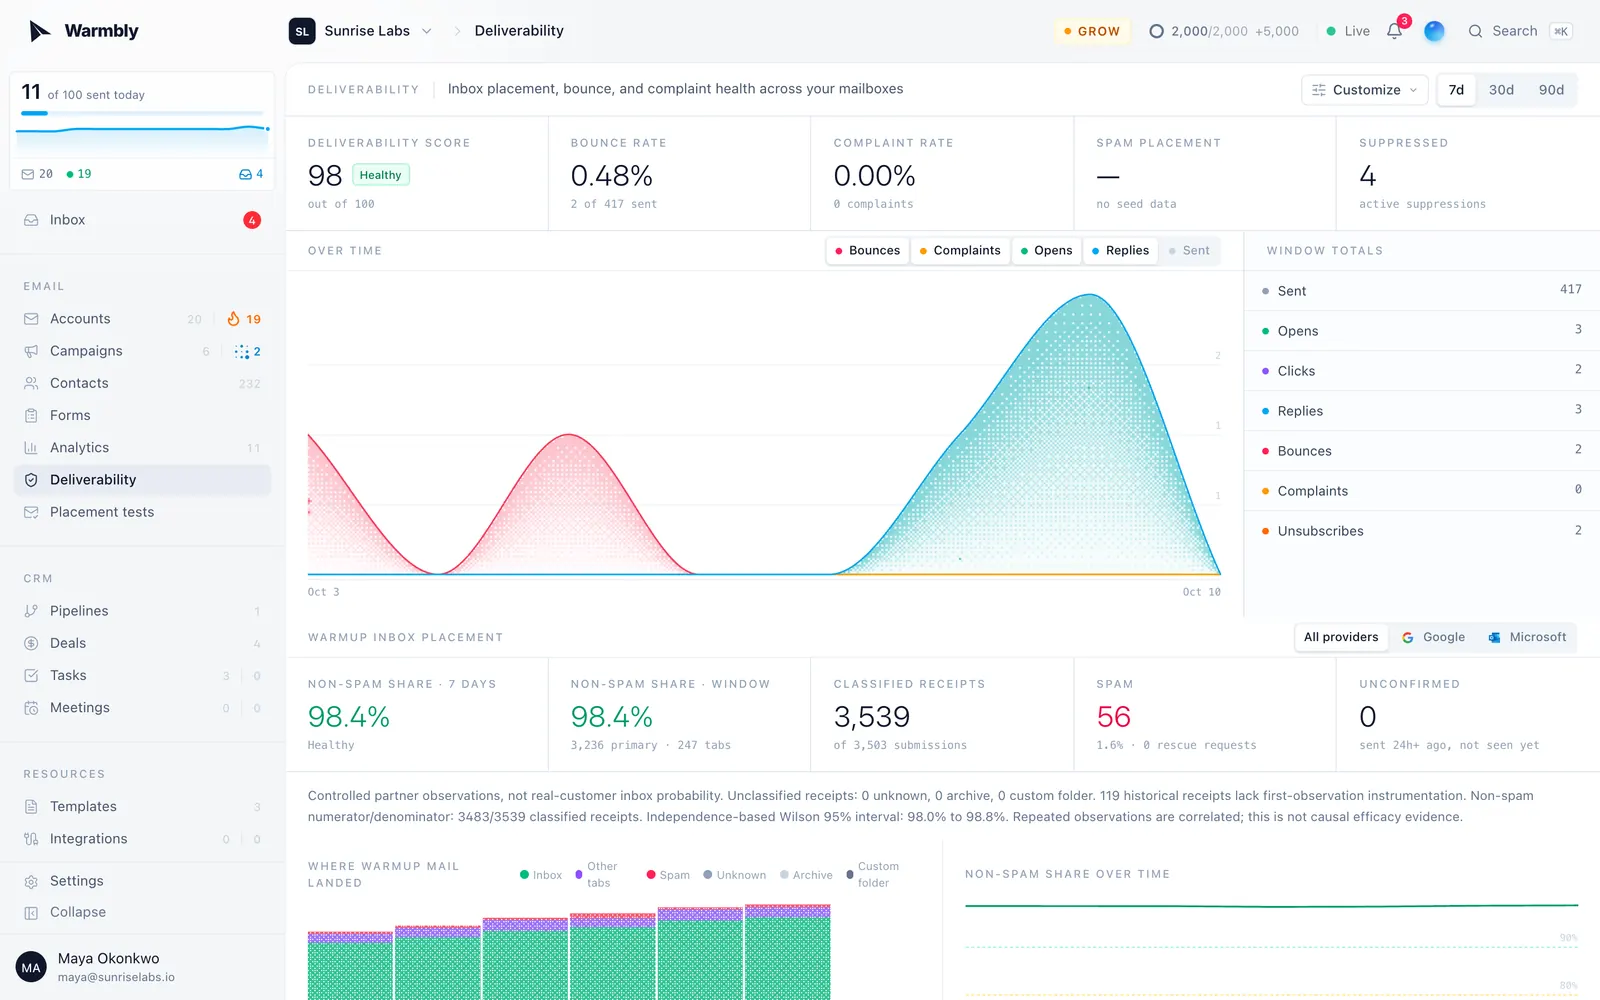Click the GROW plan badge

1092,31
